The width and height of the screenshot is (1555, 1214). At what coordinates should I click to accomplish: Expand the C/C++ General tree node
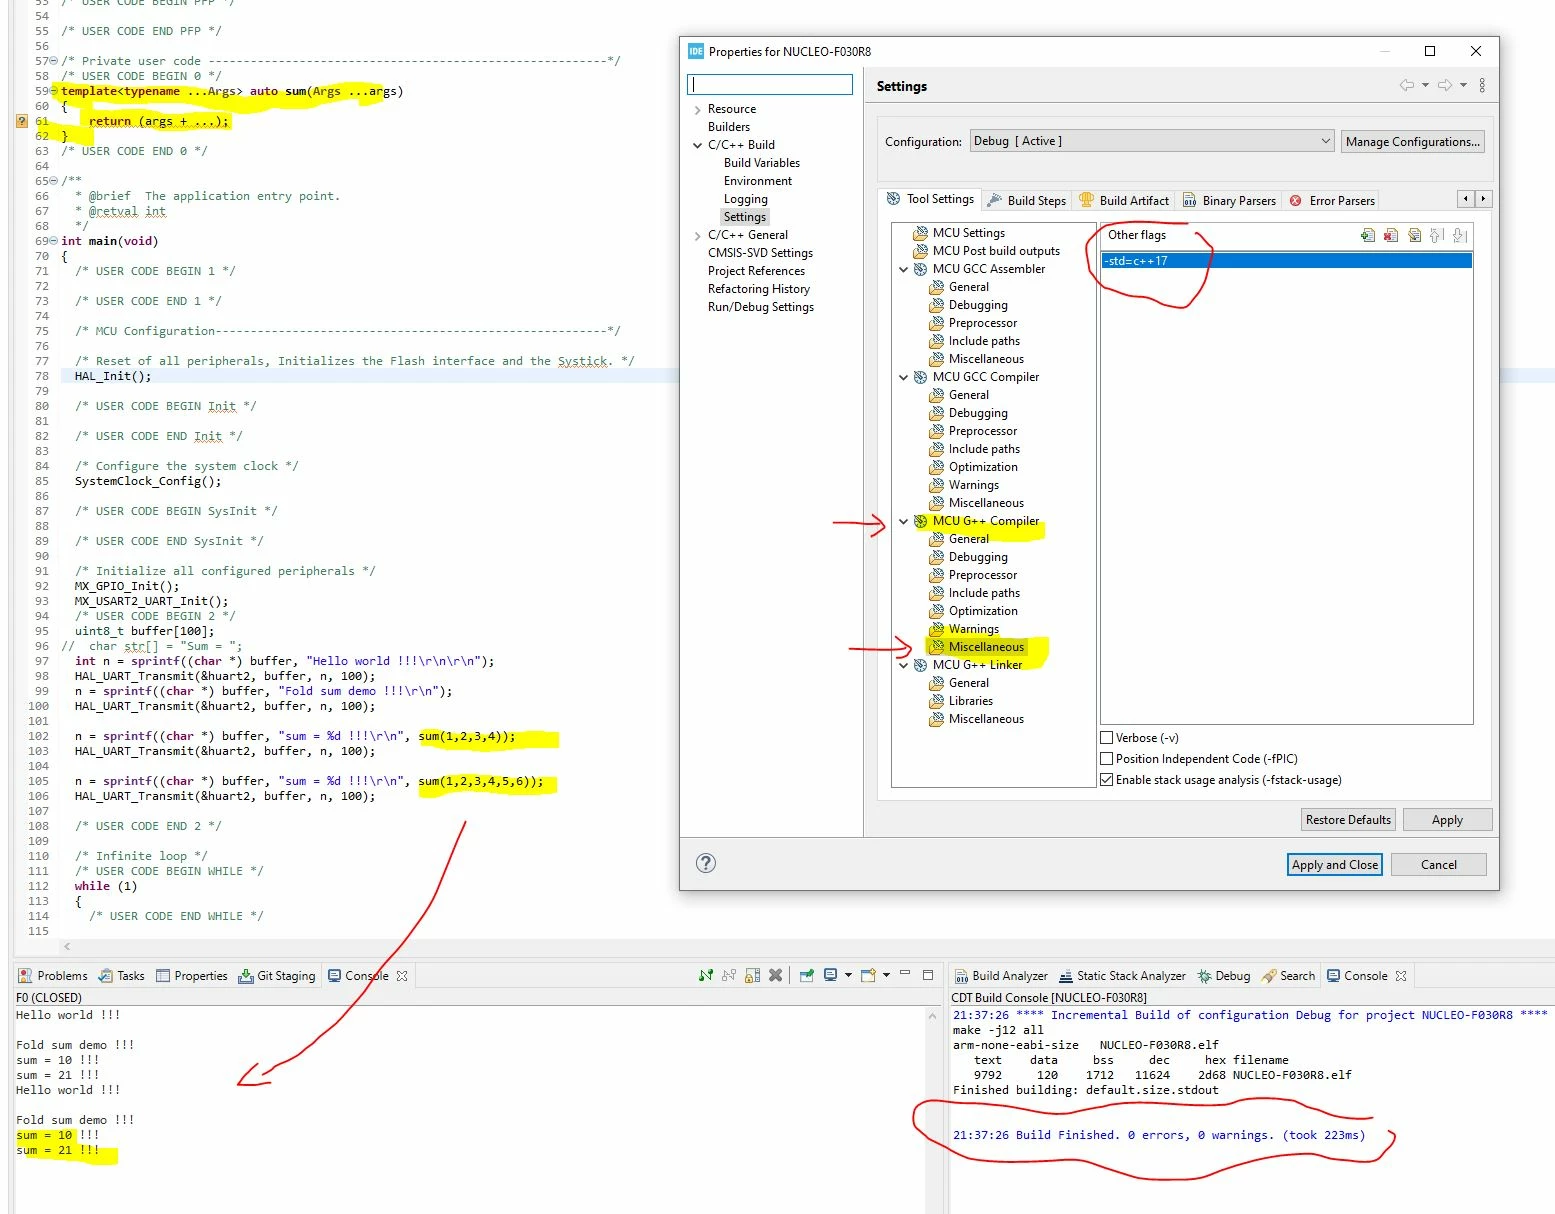(697, 236)
